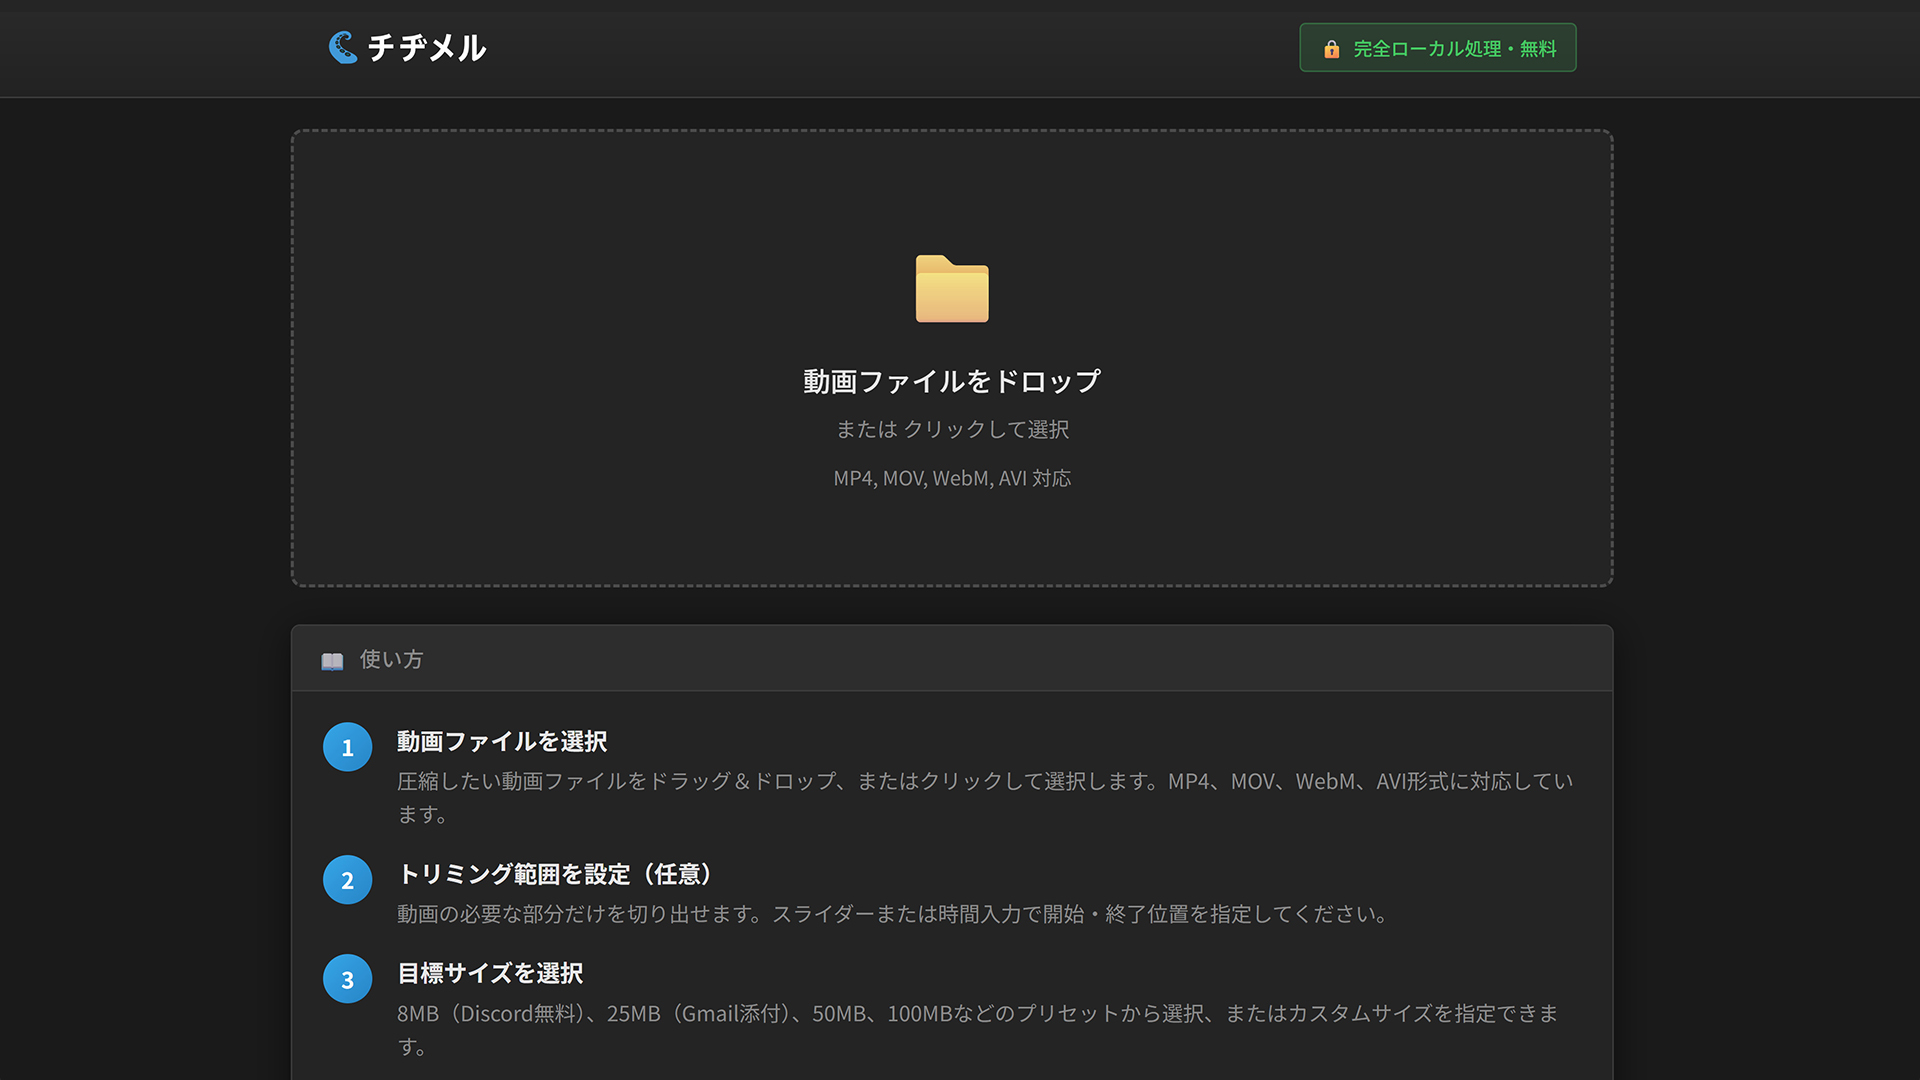Image resolution: width=1920 pixels, height=1080 pixels.
Task: Click the トリミング範囲を設定（任意） step title
Action: click(555, 874)
